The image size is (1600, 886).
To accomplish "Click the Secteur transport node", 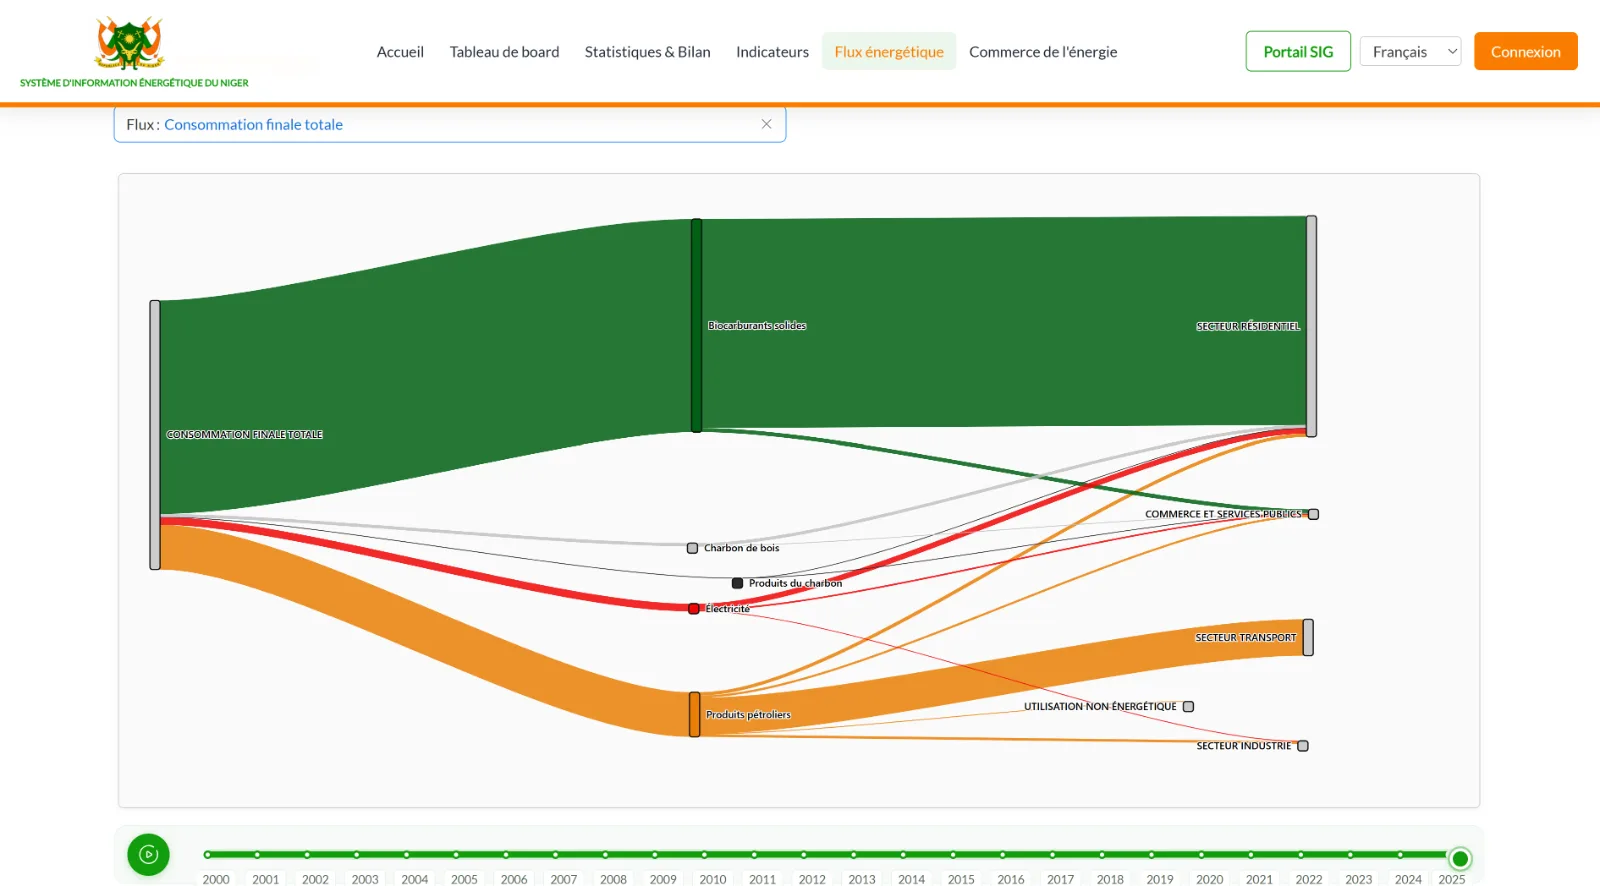I will coord(1308,637).
